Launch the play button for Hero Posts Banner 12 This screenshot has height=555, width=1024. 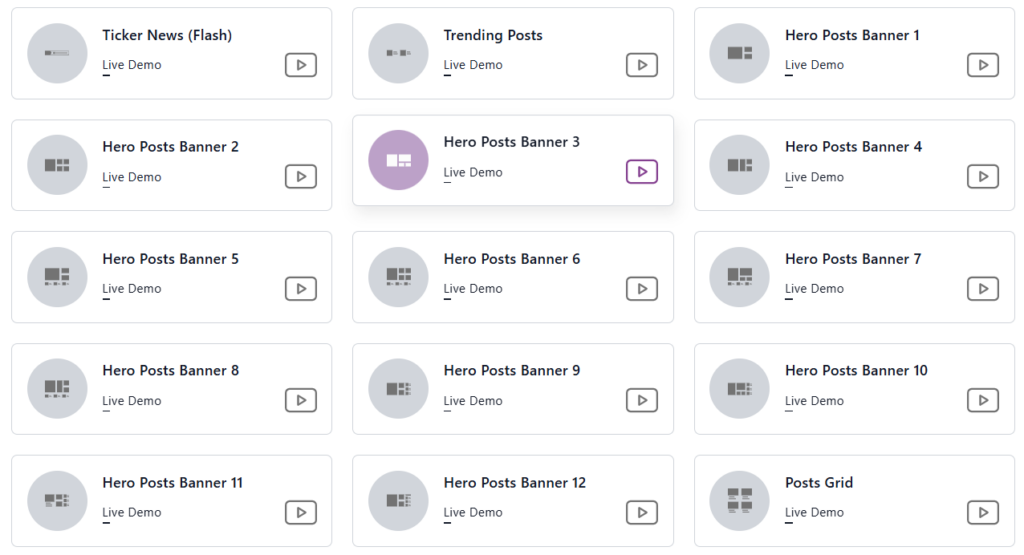[642, 513]
